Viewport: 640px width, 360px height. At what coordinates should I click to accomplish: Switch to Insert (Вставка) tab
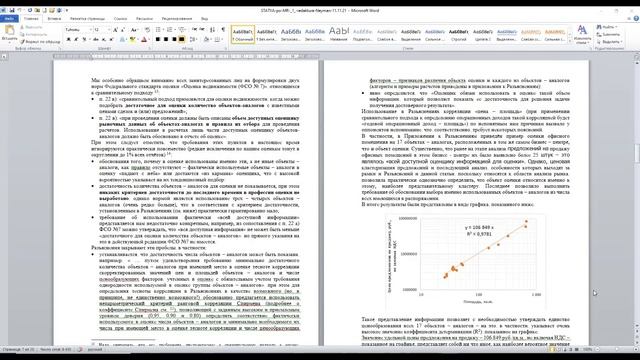[x=54, y=18]
